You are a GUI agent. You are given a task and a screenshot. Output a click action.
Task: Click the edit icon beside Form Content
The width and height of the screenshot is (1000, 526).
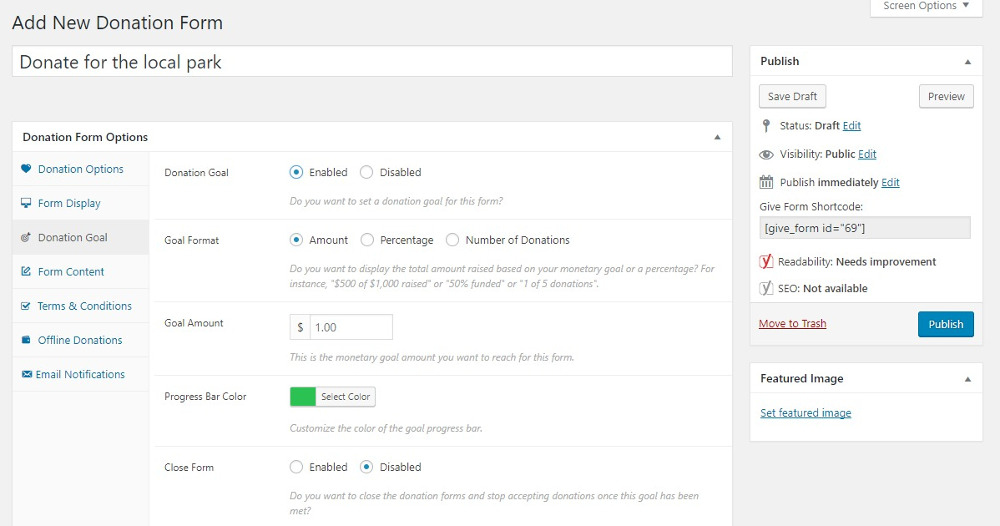pos(26,272)
